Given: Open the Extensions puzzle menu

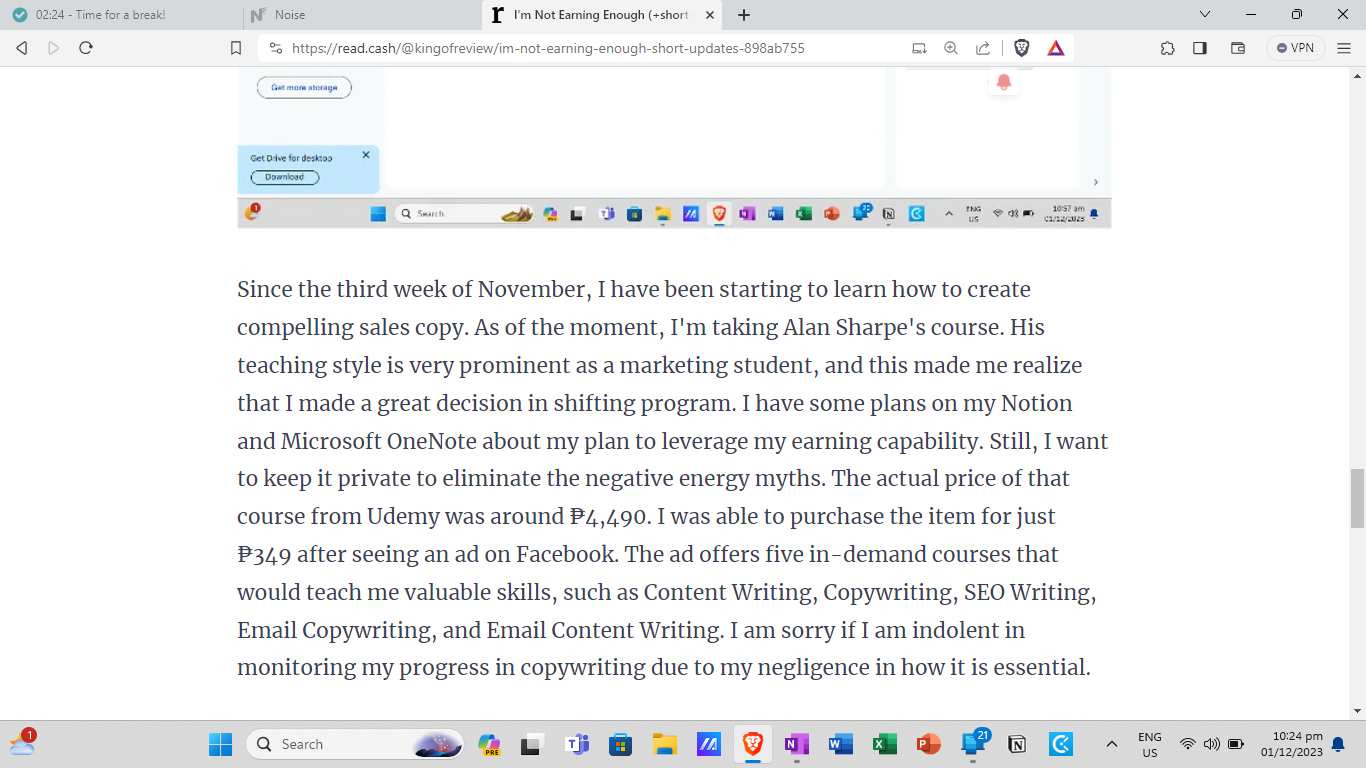Looking at the screenshot, I should [1167, 48].
